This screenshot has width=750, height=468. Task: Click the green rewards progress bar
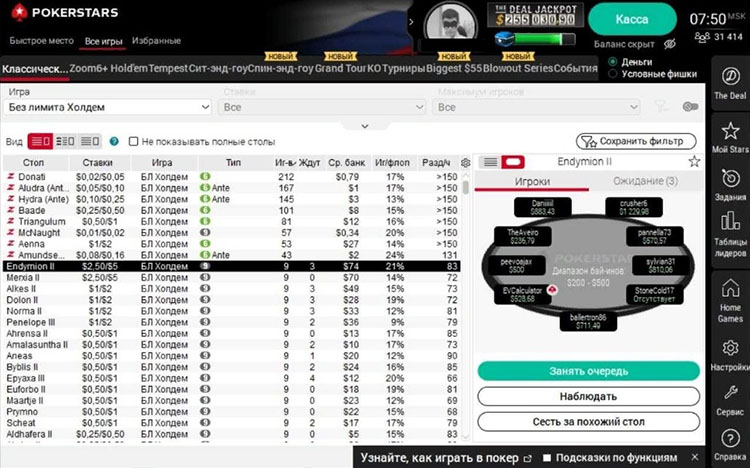[x=544, y=39]
